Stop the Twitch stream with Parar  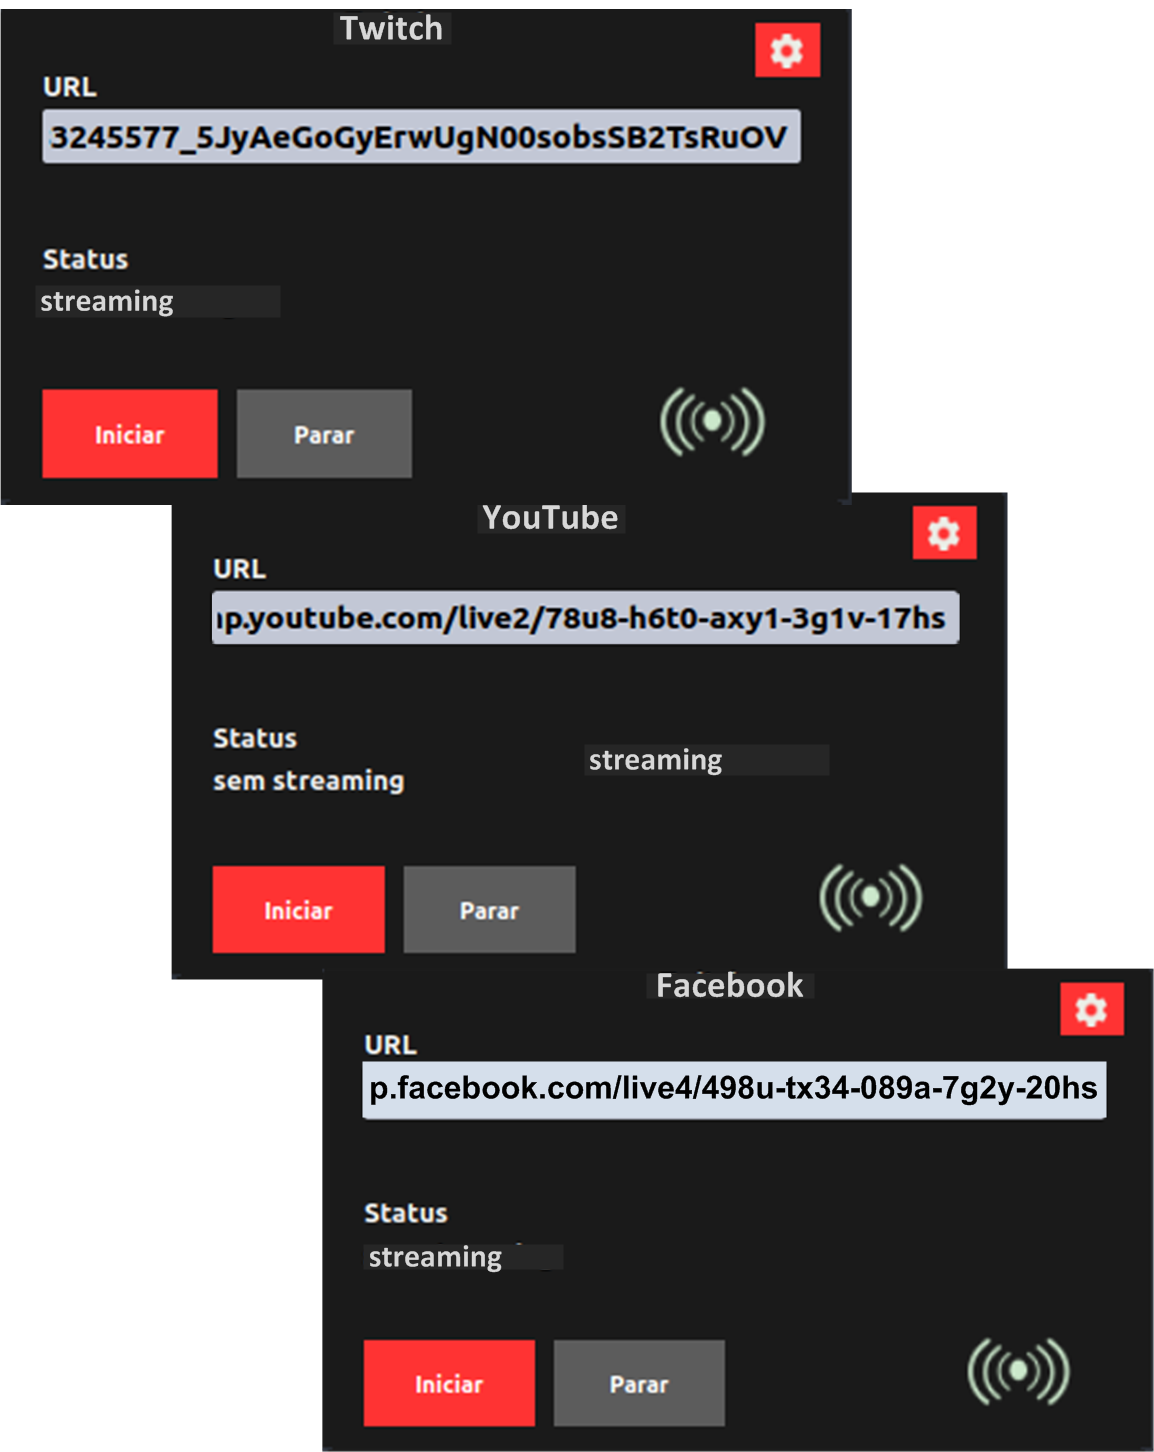tap(324, 434)
